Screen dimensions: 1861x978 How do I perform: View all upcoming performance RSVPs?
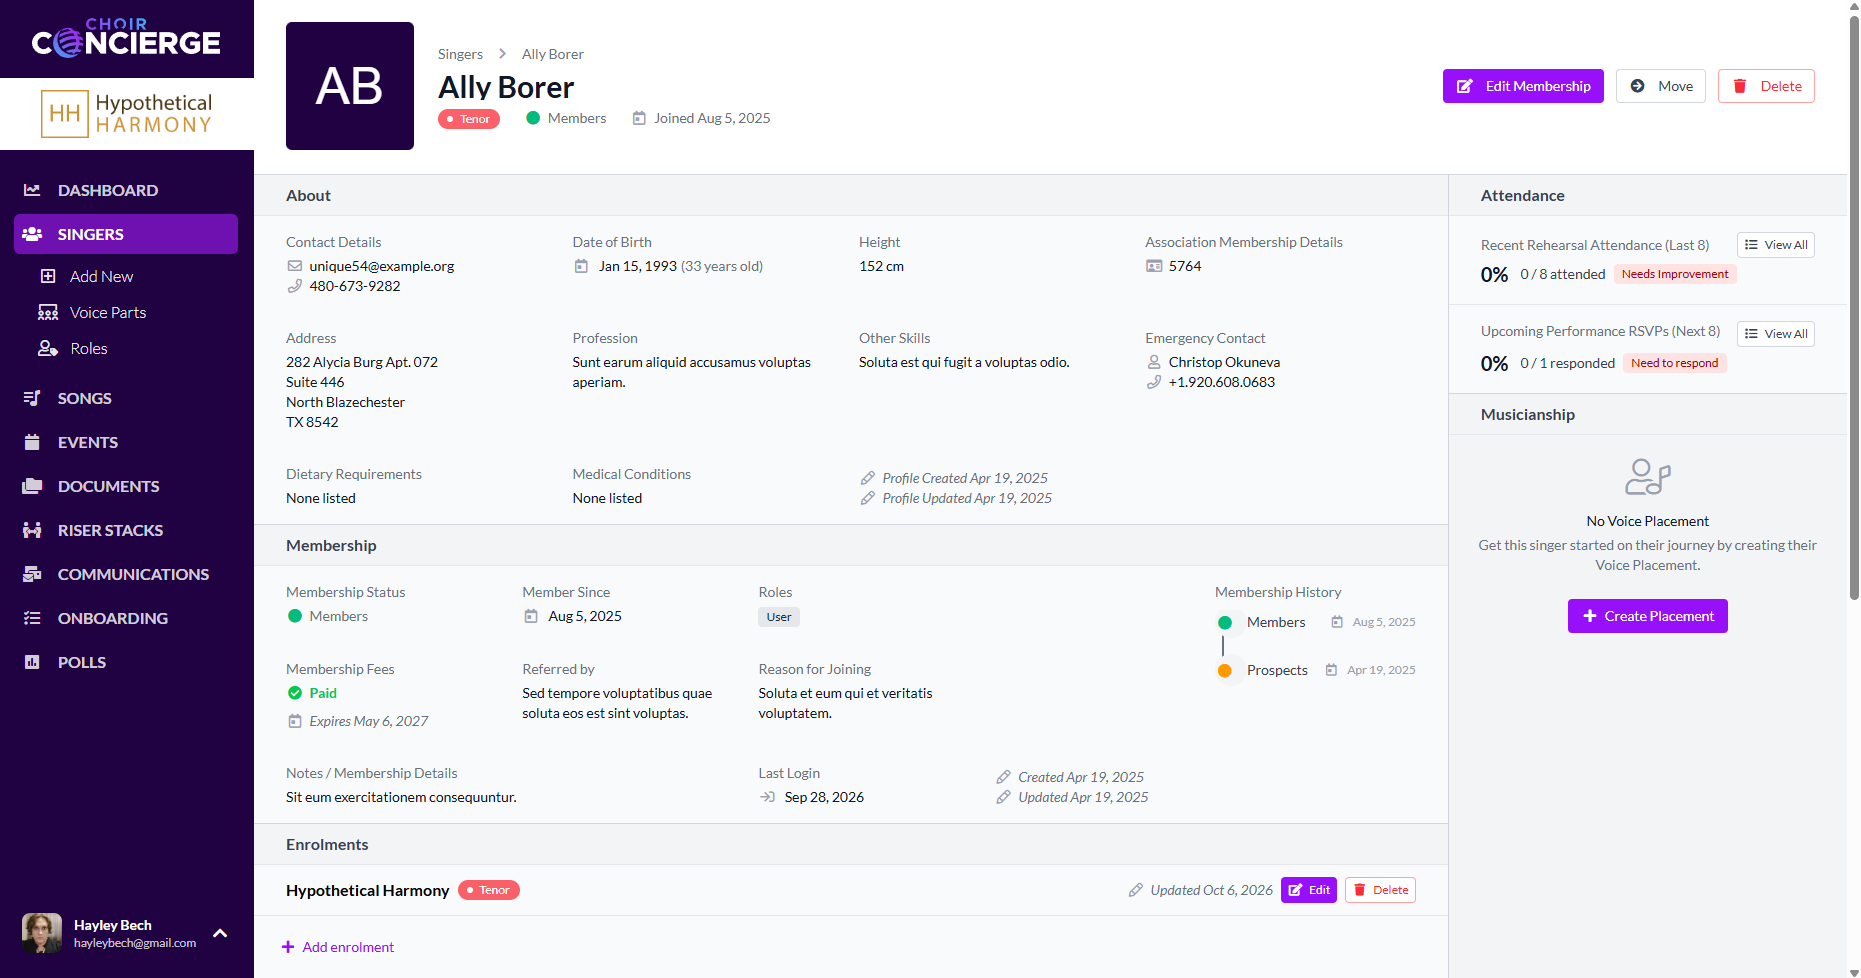point(1776,334)
